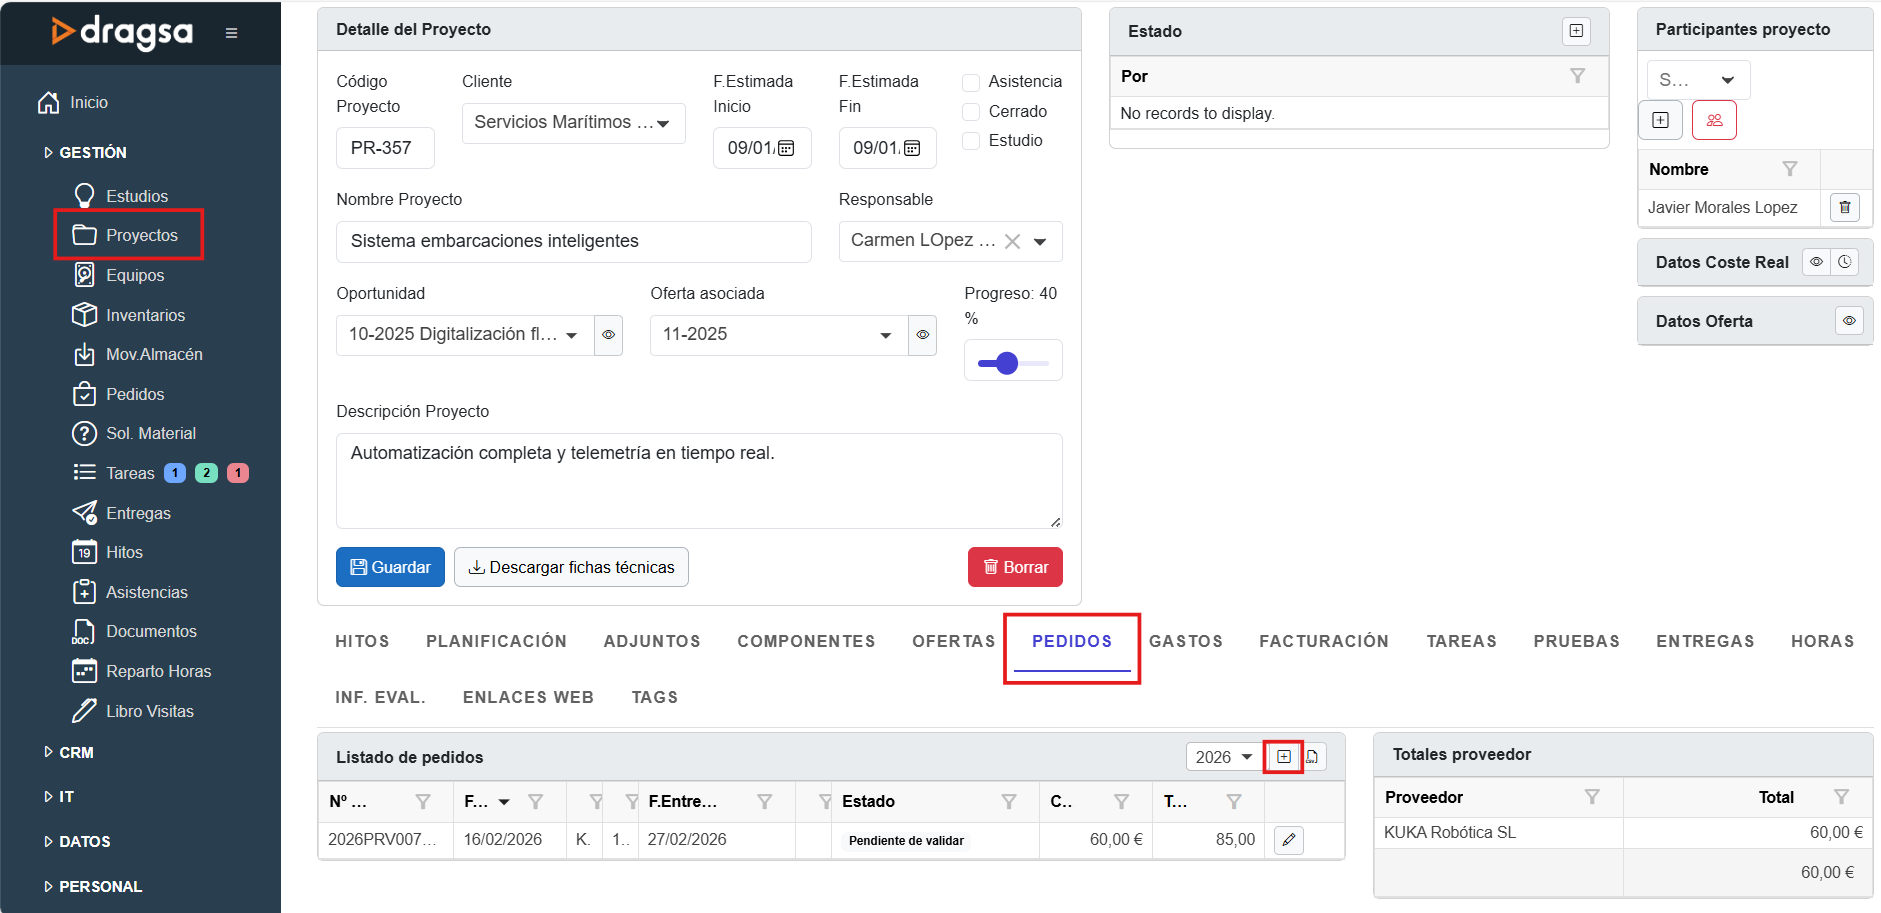Click the Progreso slider handle
This screenshot has height=913, width=1881.
pyautogui.click(x=1007, y=363)
